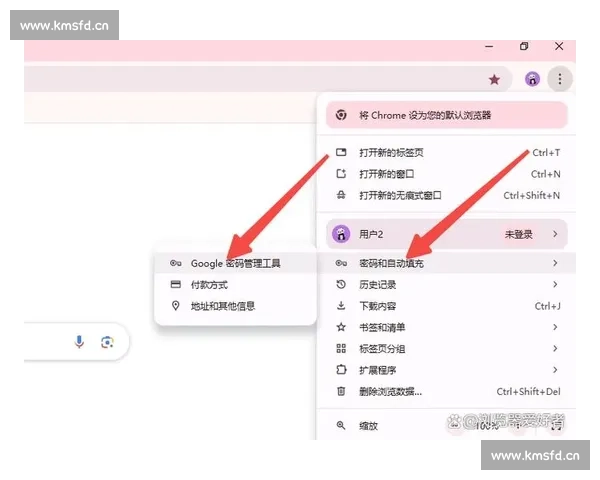
Task: Expand the 标签页分组 submenu arrow
Action: (555, 348)
